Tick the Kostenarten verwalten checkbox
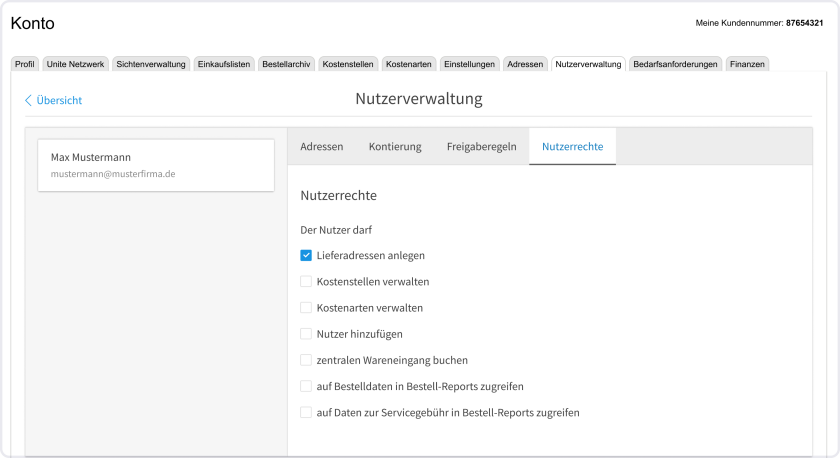Image resolution: width=840 pixels, height=458 pixels. click(306, 308)
